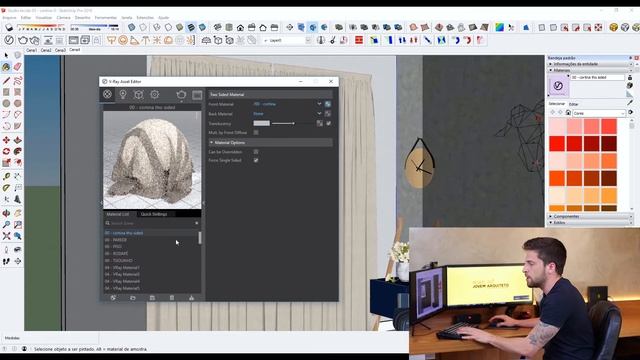
Task: Click the eyedropper sample paint icon
Action: pyautogui.click(x=630, y=102)
